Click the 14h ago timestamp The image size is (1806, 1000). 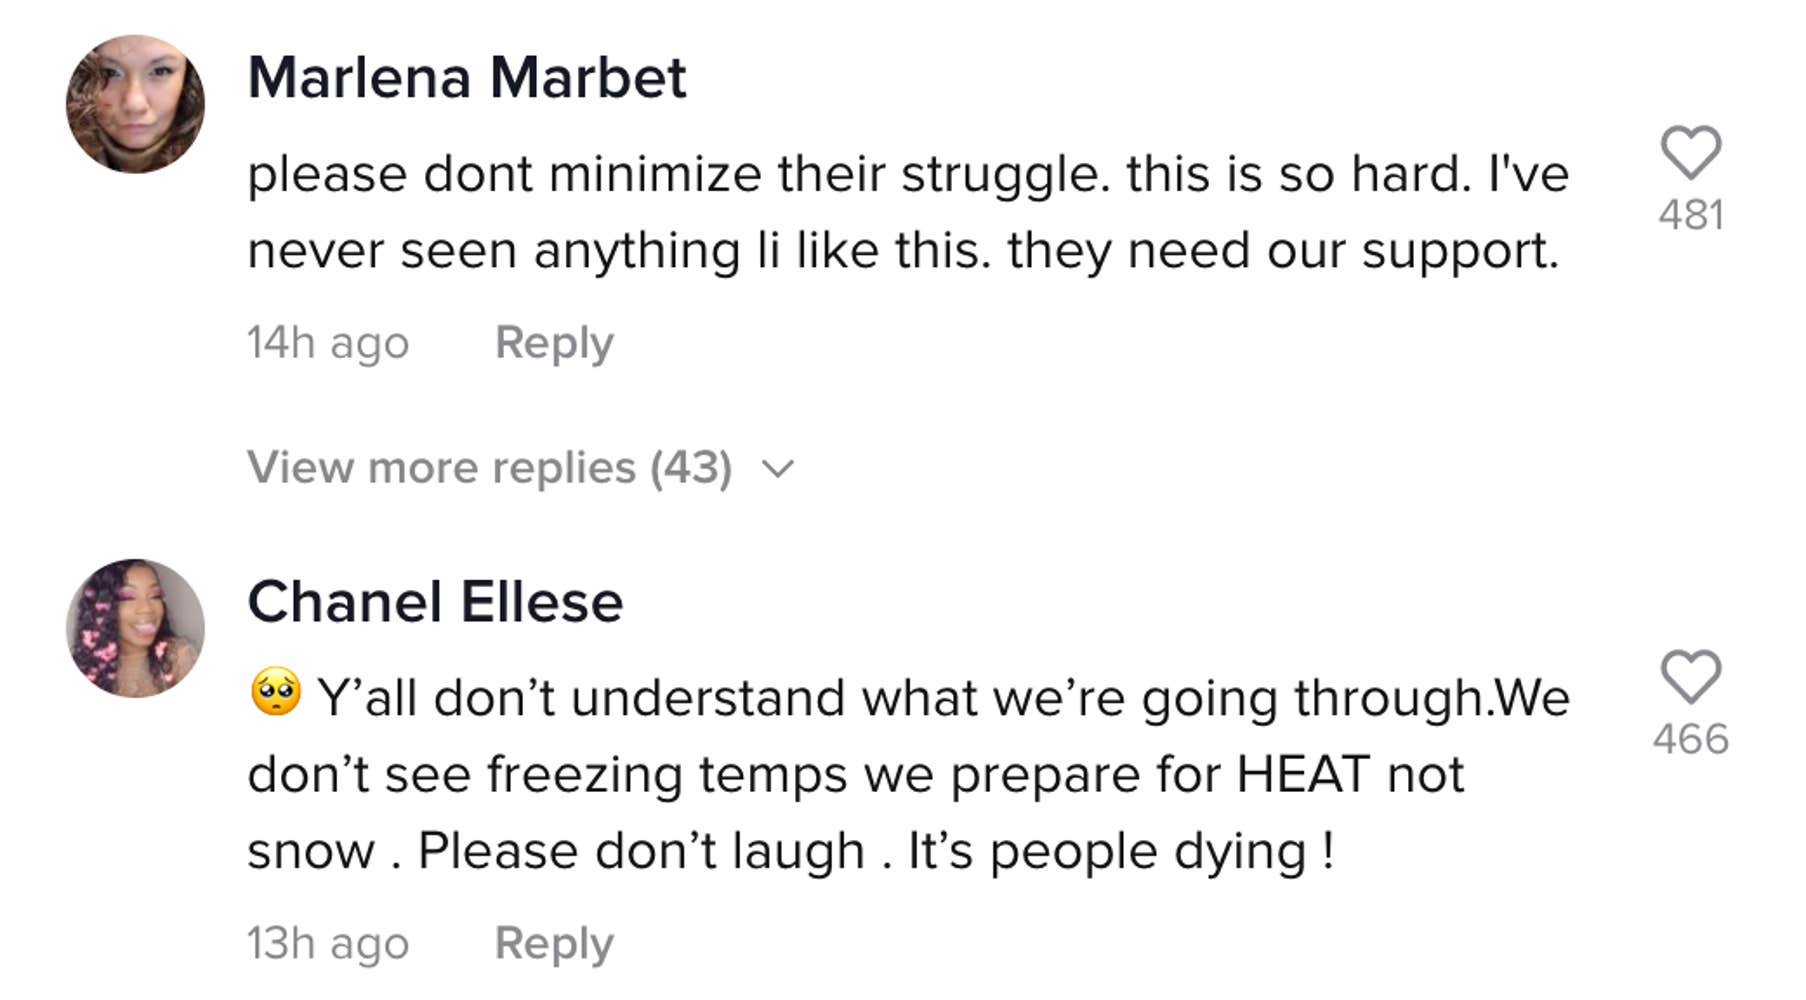point(328,343)
